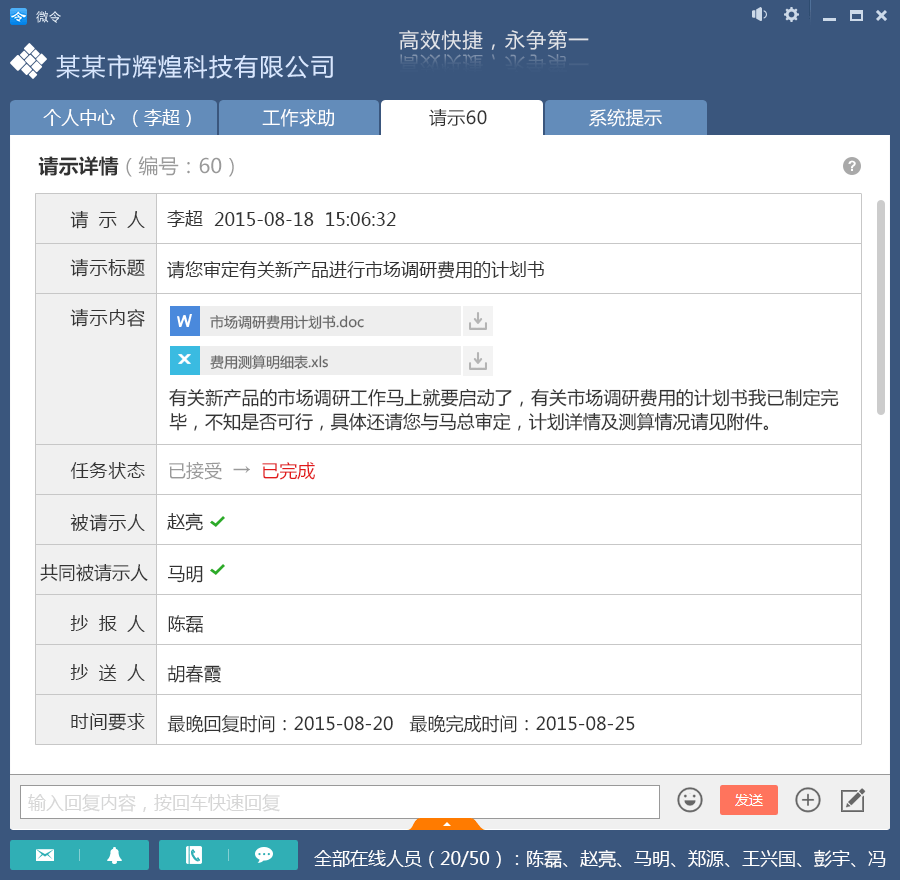Open the 系统提示 tab
900x880 pixels.
625,118
